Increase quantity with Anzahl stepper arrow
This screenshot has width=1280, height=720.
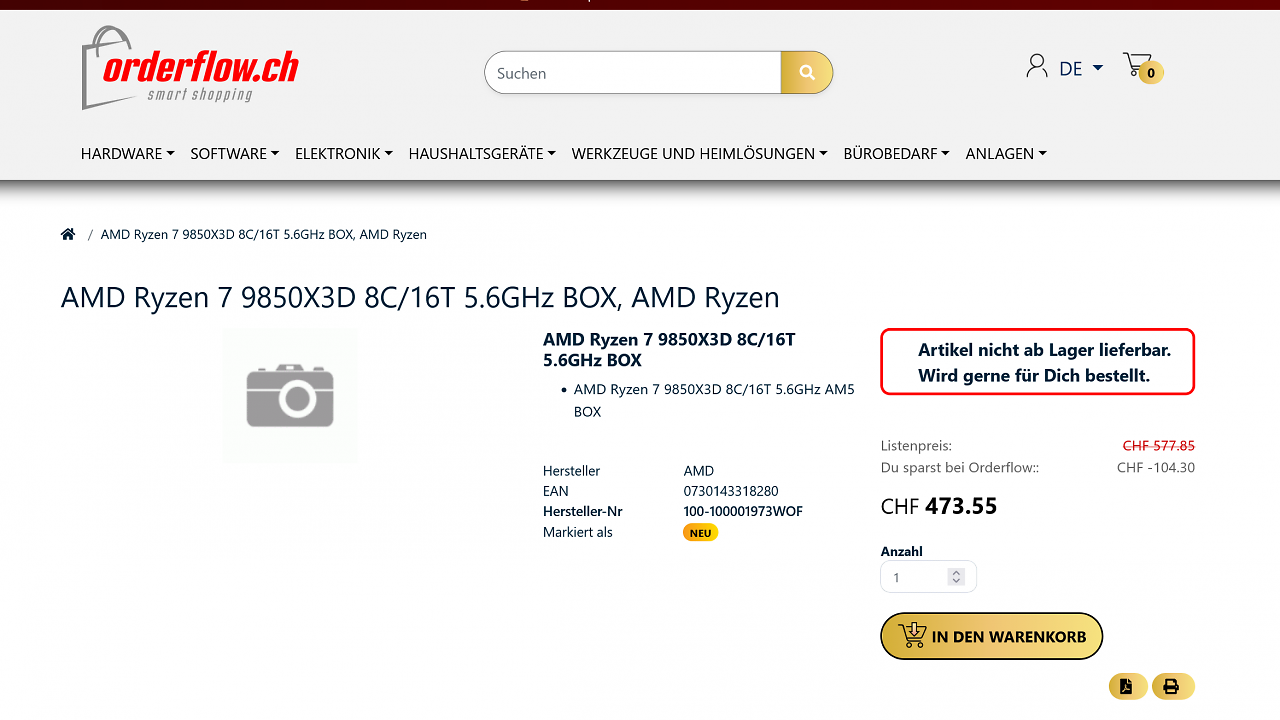(x=956, y=573)
